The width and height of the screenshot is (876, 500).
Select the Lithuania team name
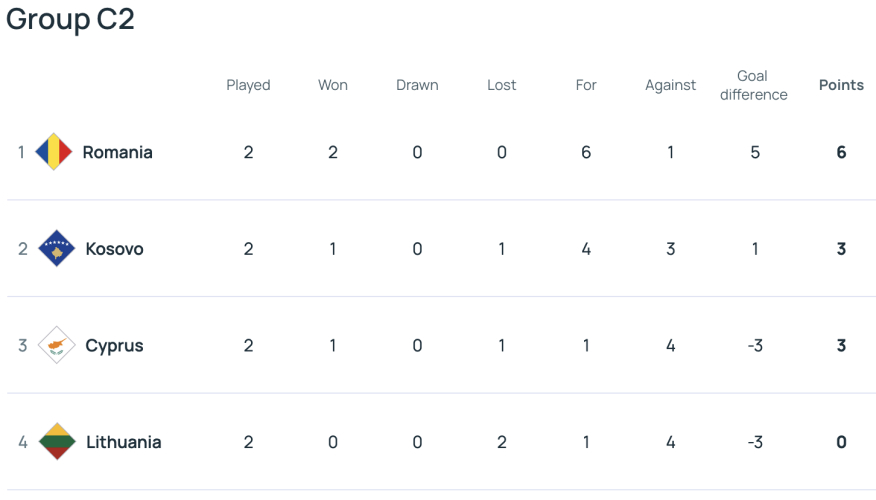click(123, 442)
